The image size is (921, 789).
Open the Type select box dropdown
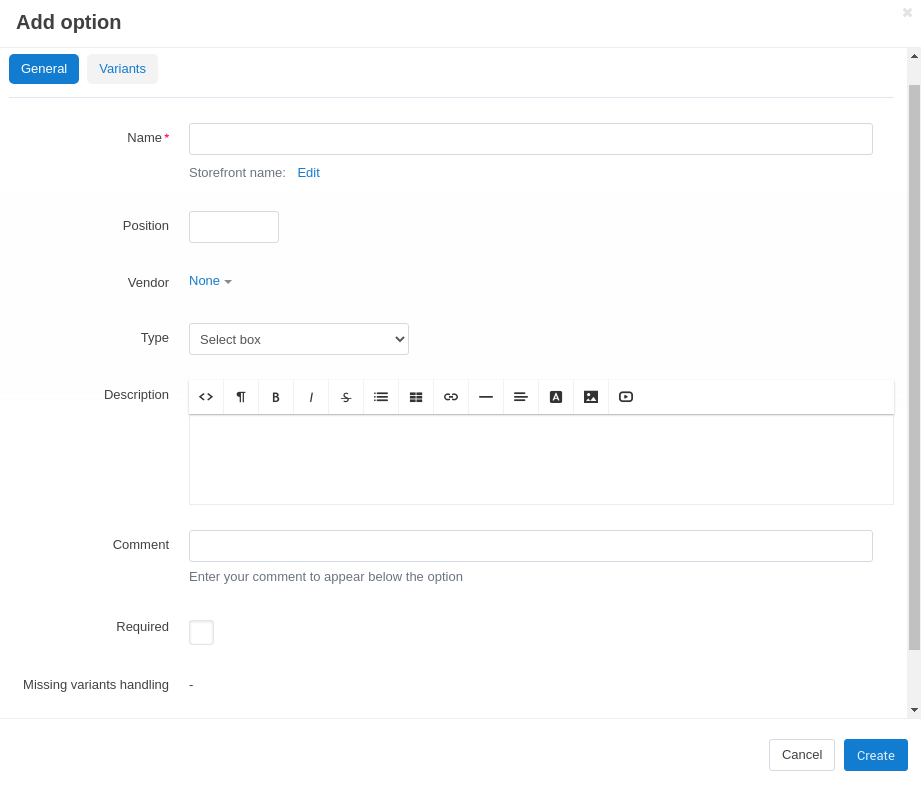pyautogui.click(x=299, y=339)
